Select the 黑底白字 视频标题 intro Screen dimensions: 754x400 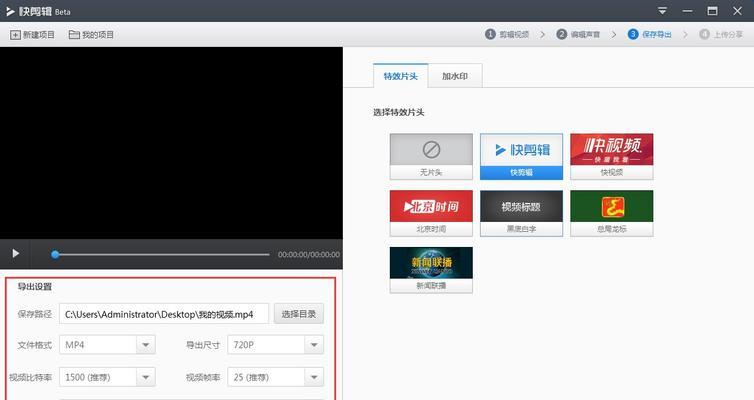[521, 213]
